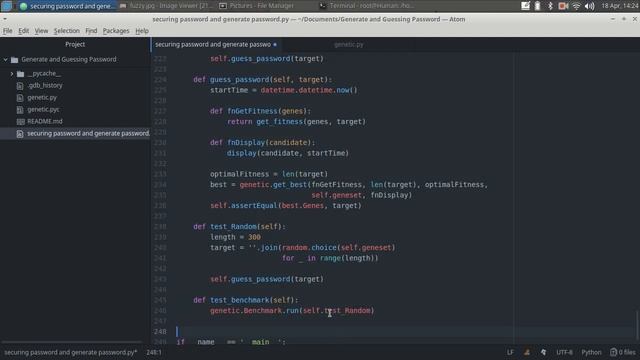Change the Python grammar selector
This screenshot has width=640, height=360.
tap(591, 352)
